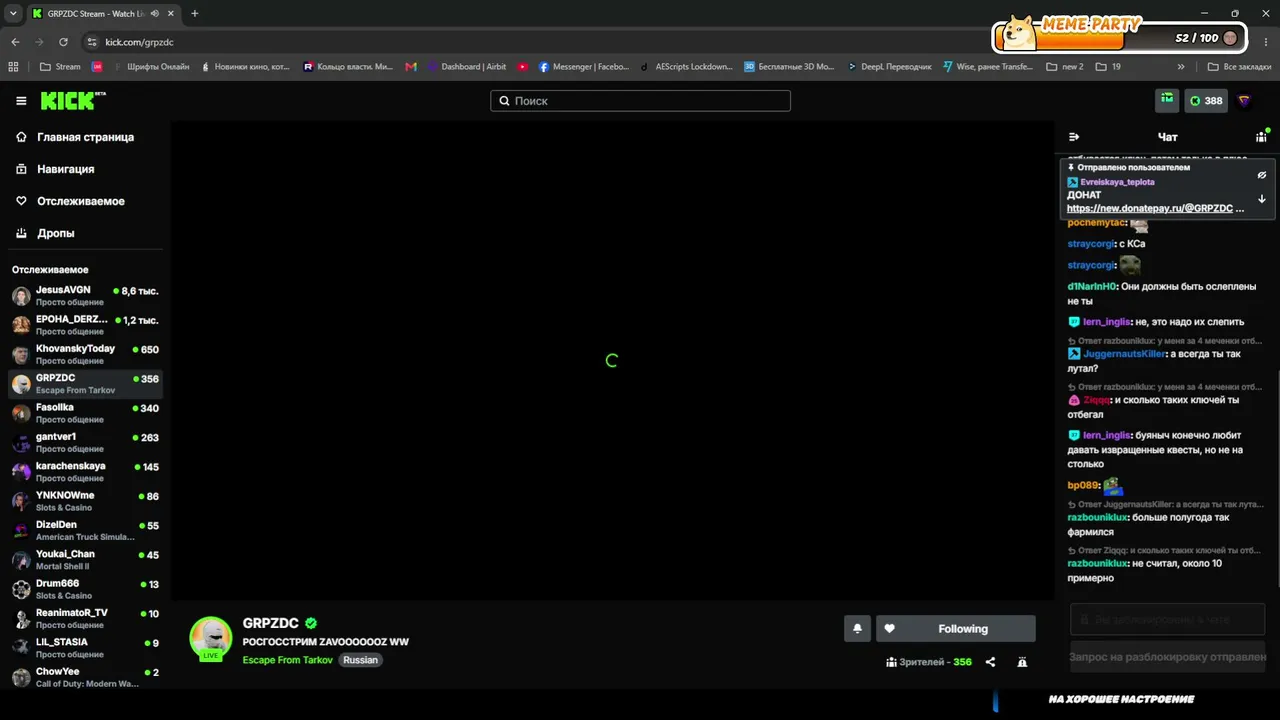The width and height of the screenshot is (1280, 720).
Task: Open ChowYee channel from followed list
Action: pos(85,677)
